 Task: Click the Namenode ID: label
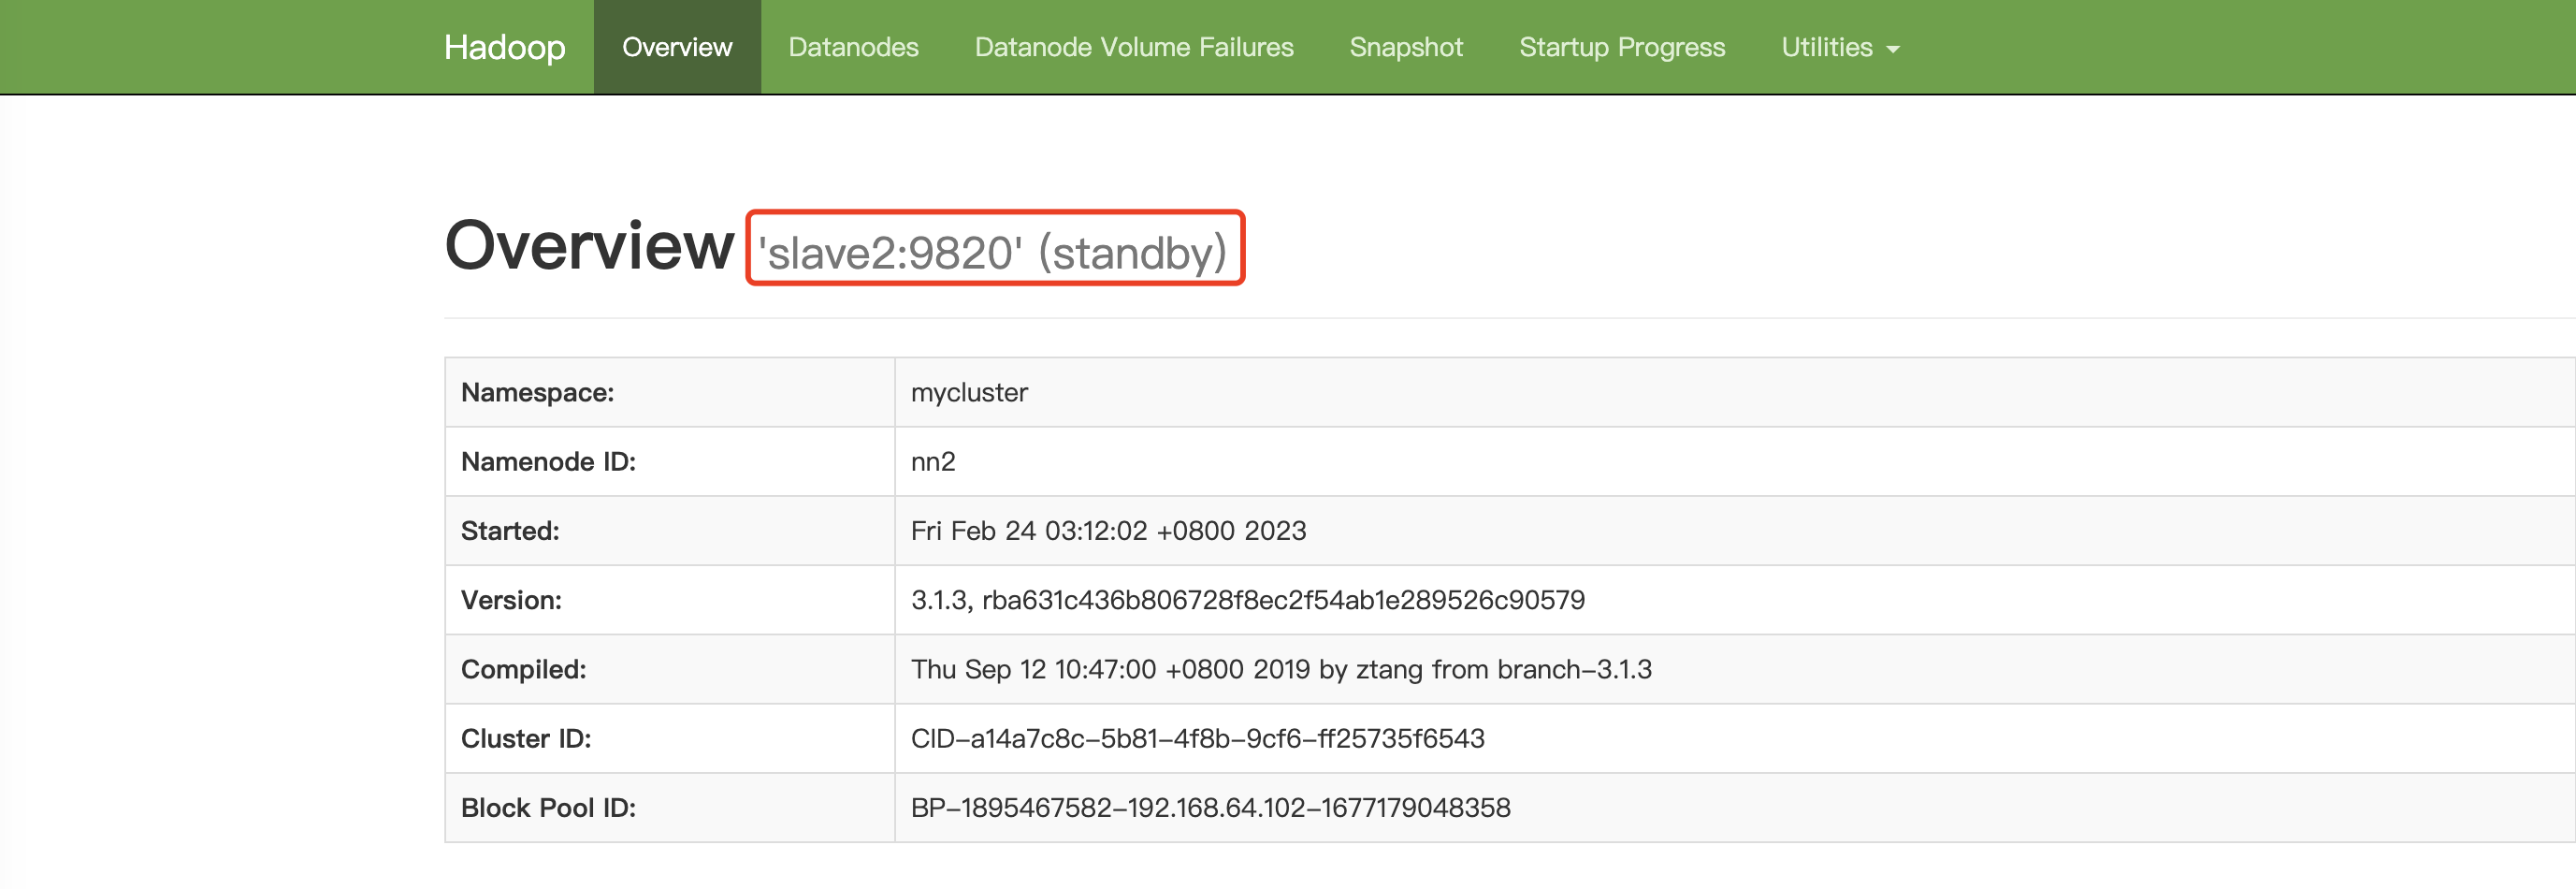tap(548, 461)
